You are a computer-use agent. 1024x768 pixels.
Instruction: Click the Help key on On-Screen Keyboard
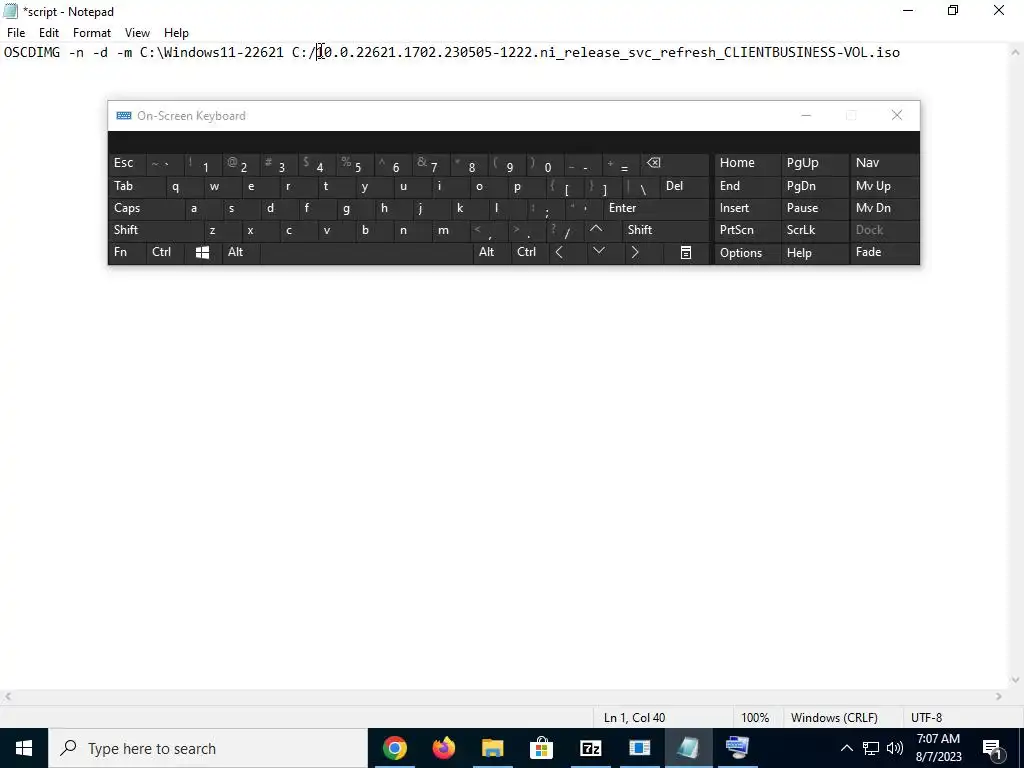pyautogui.click(x=814, y=252)
